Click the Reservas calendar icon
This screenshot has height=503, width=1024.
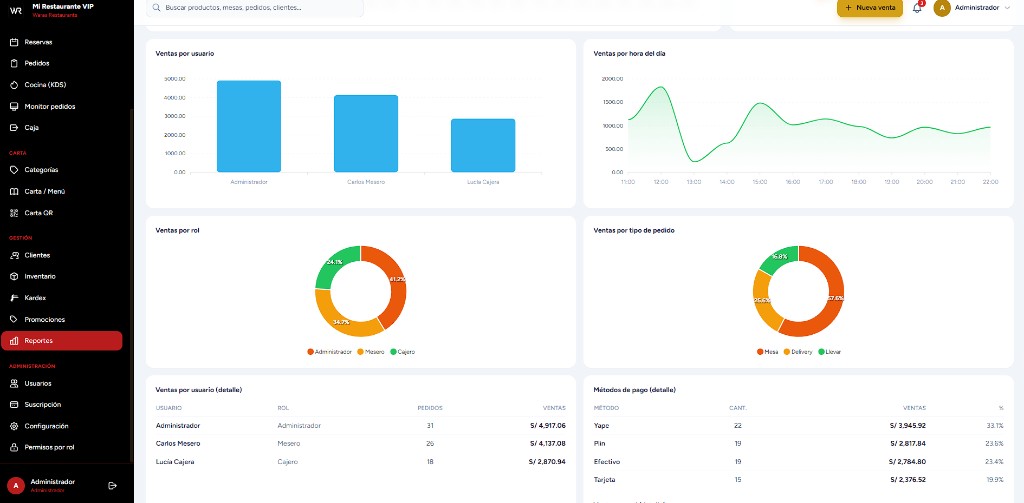click(x=14, y=42)
